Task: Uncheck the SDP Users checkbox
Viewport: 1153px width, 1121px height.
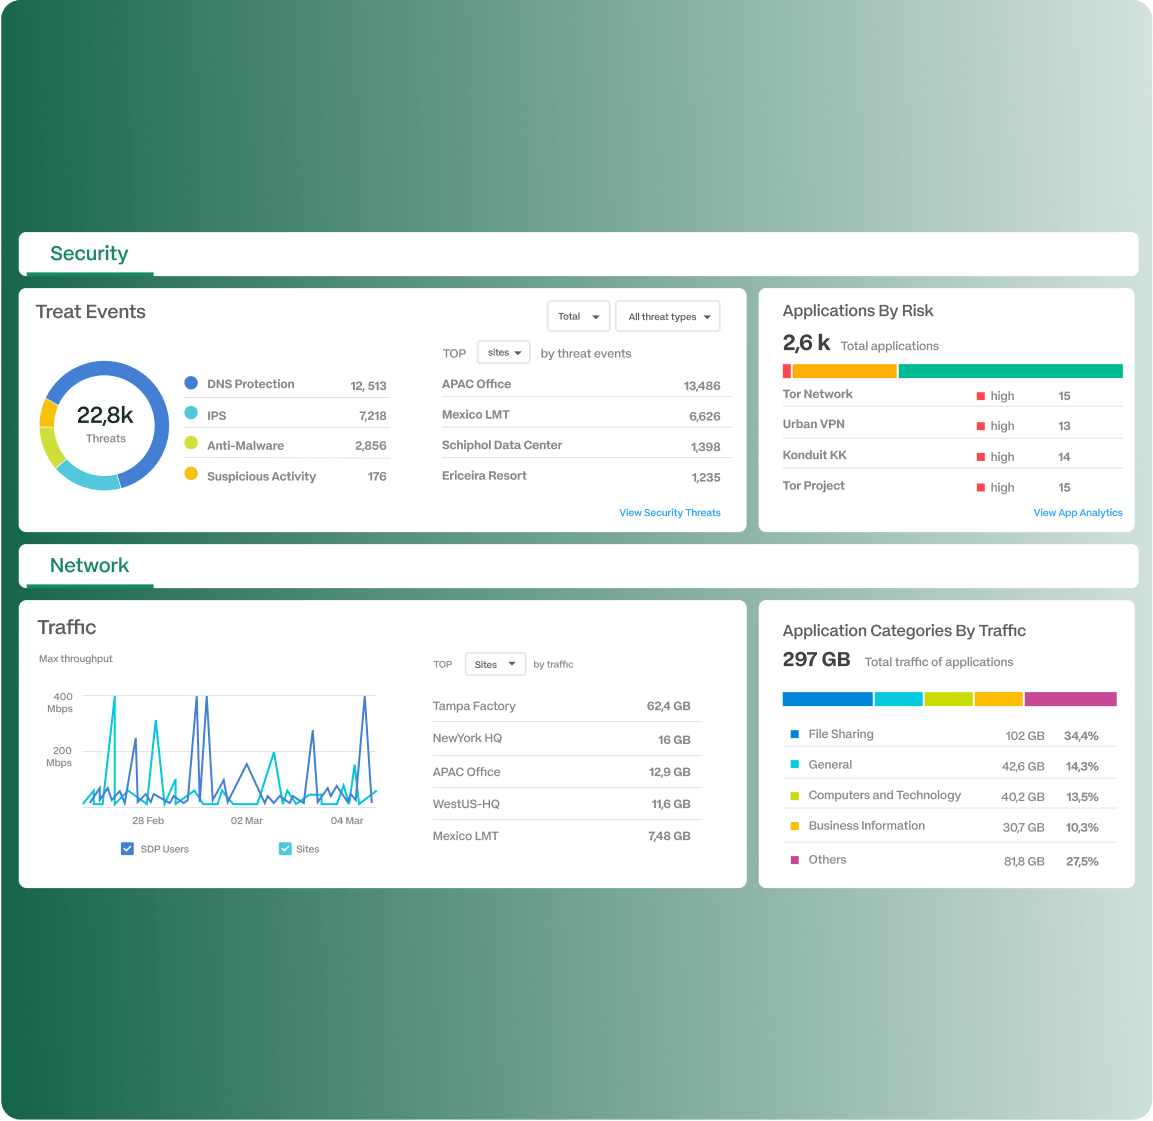Action: (x=127, y=849)
